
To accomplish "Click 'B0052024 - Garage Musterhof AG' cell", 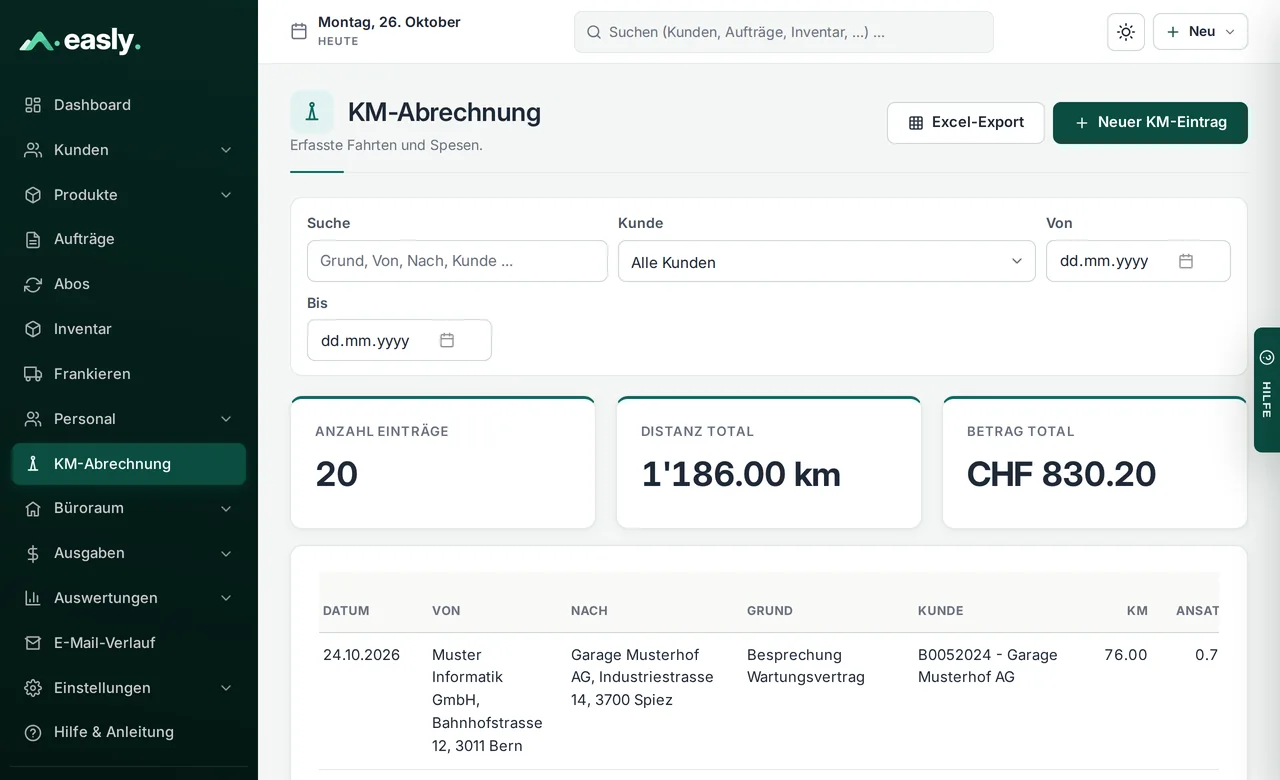I will coord(988,666).
